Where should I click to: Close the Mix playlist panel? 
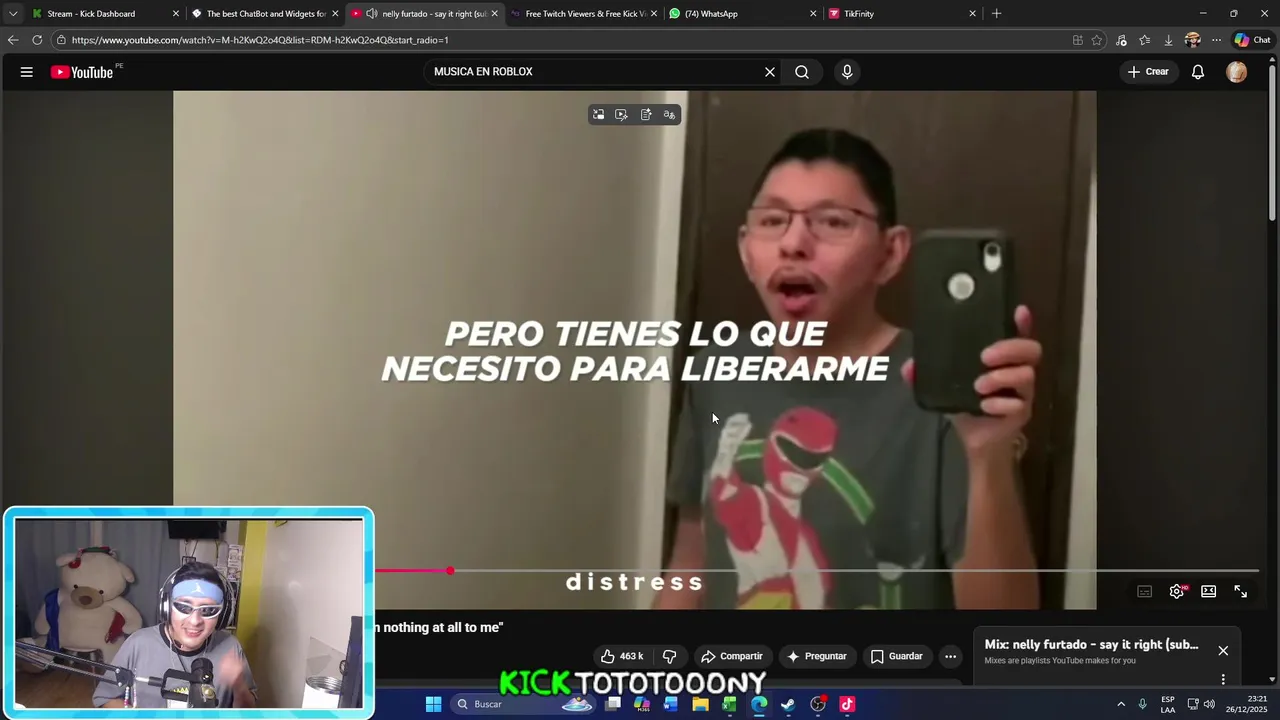pos(1223,651)
